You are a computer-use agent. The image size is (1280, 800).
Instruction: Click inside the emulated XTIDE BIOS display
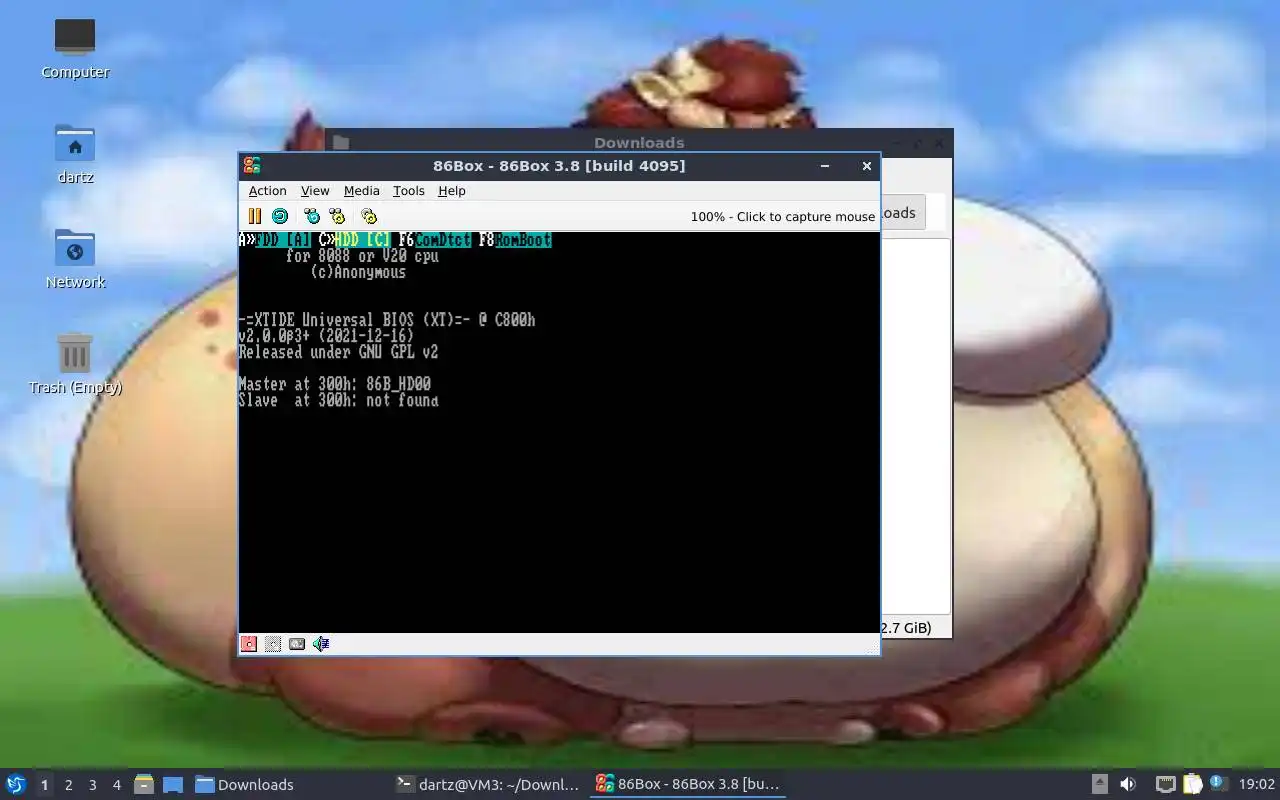pos(559,432)
